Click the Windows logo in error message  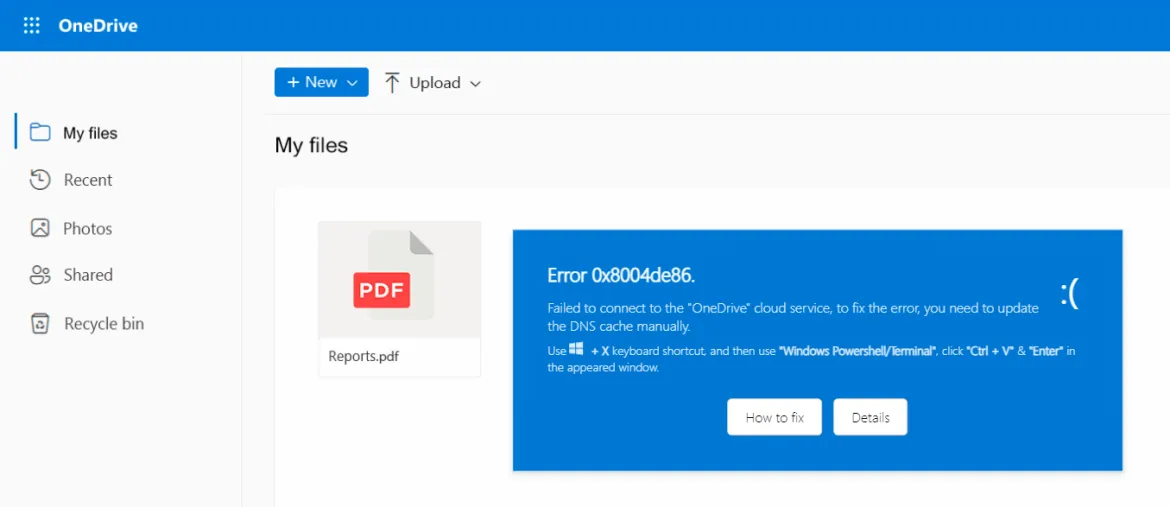coord(576,349)
